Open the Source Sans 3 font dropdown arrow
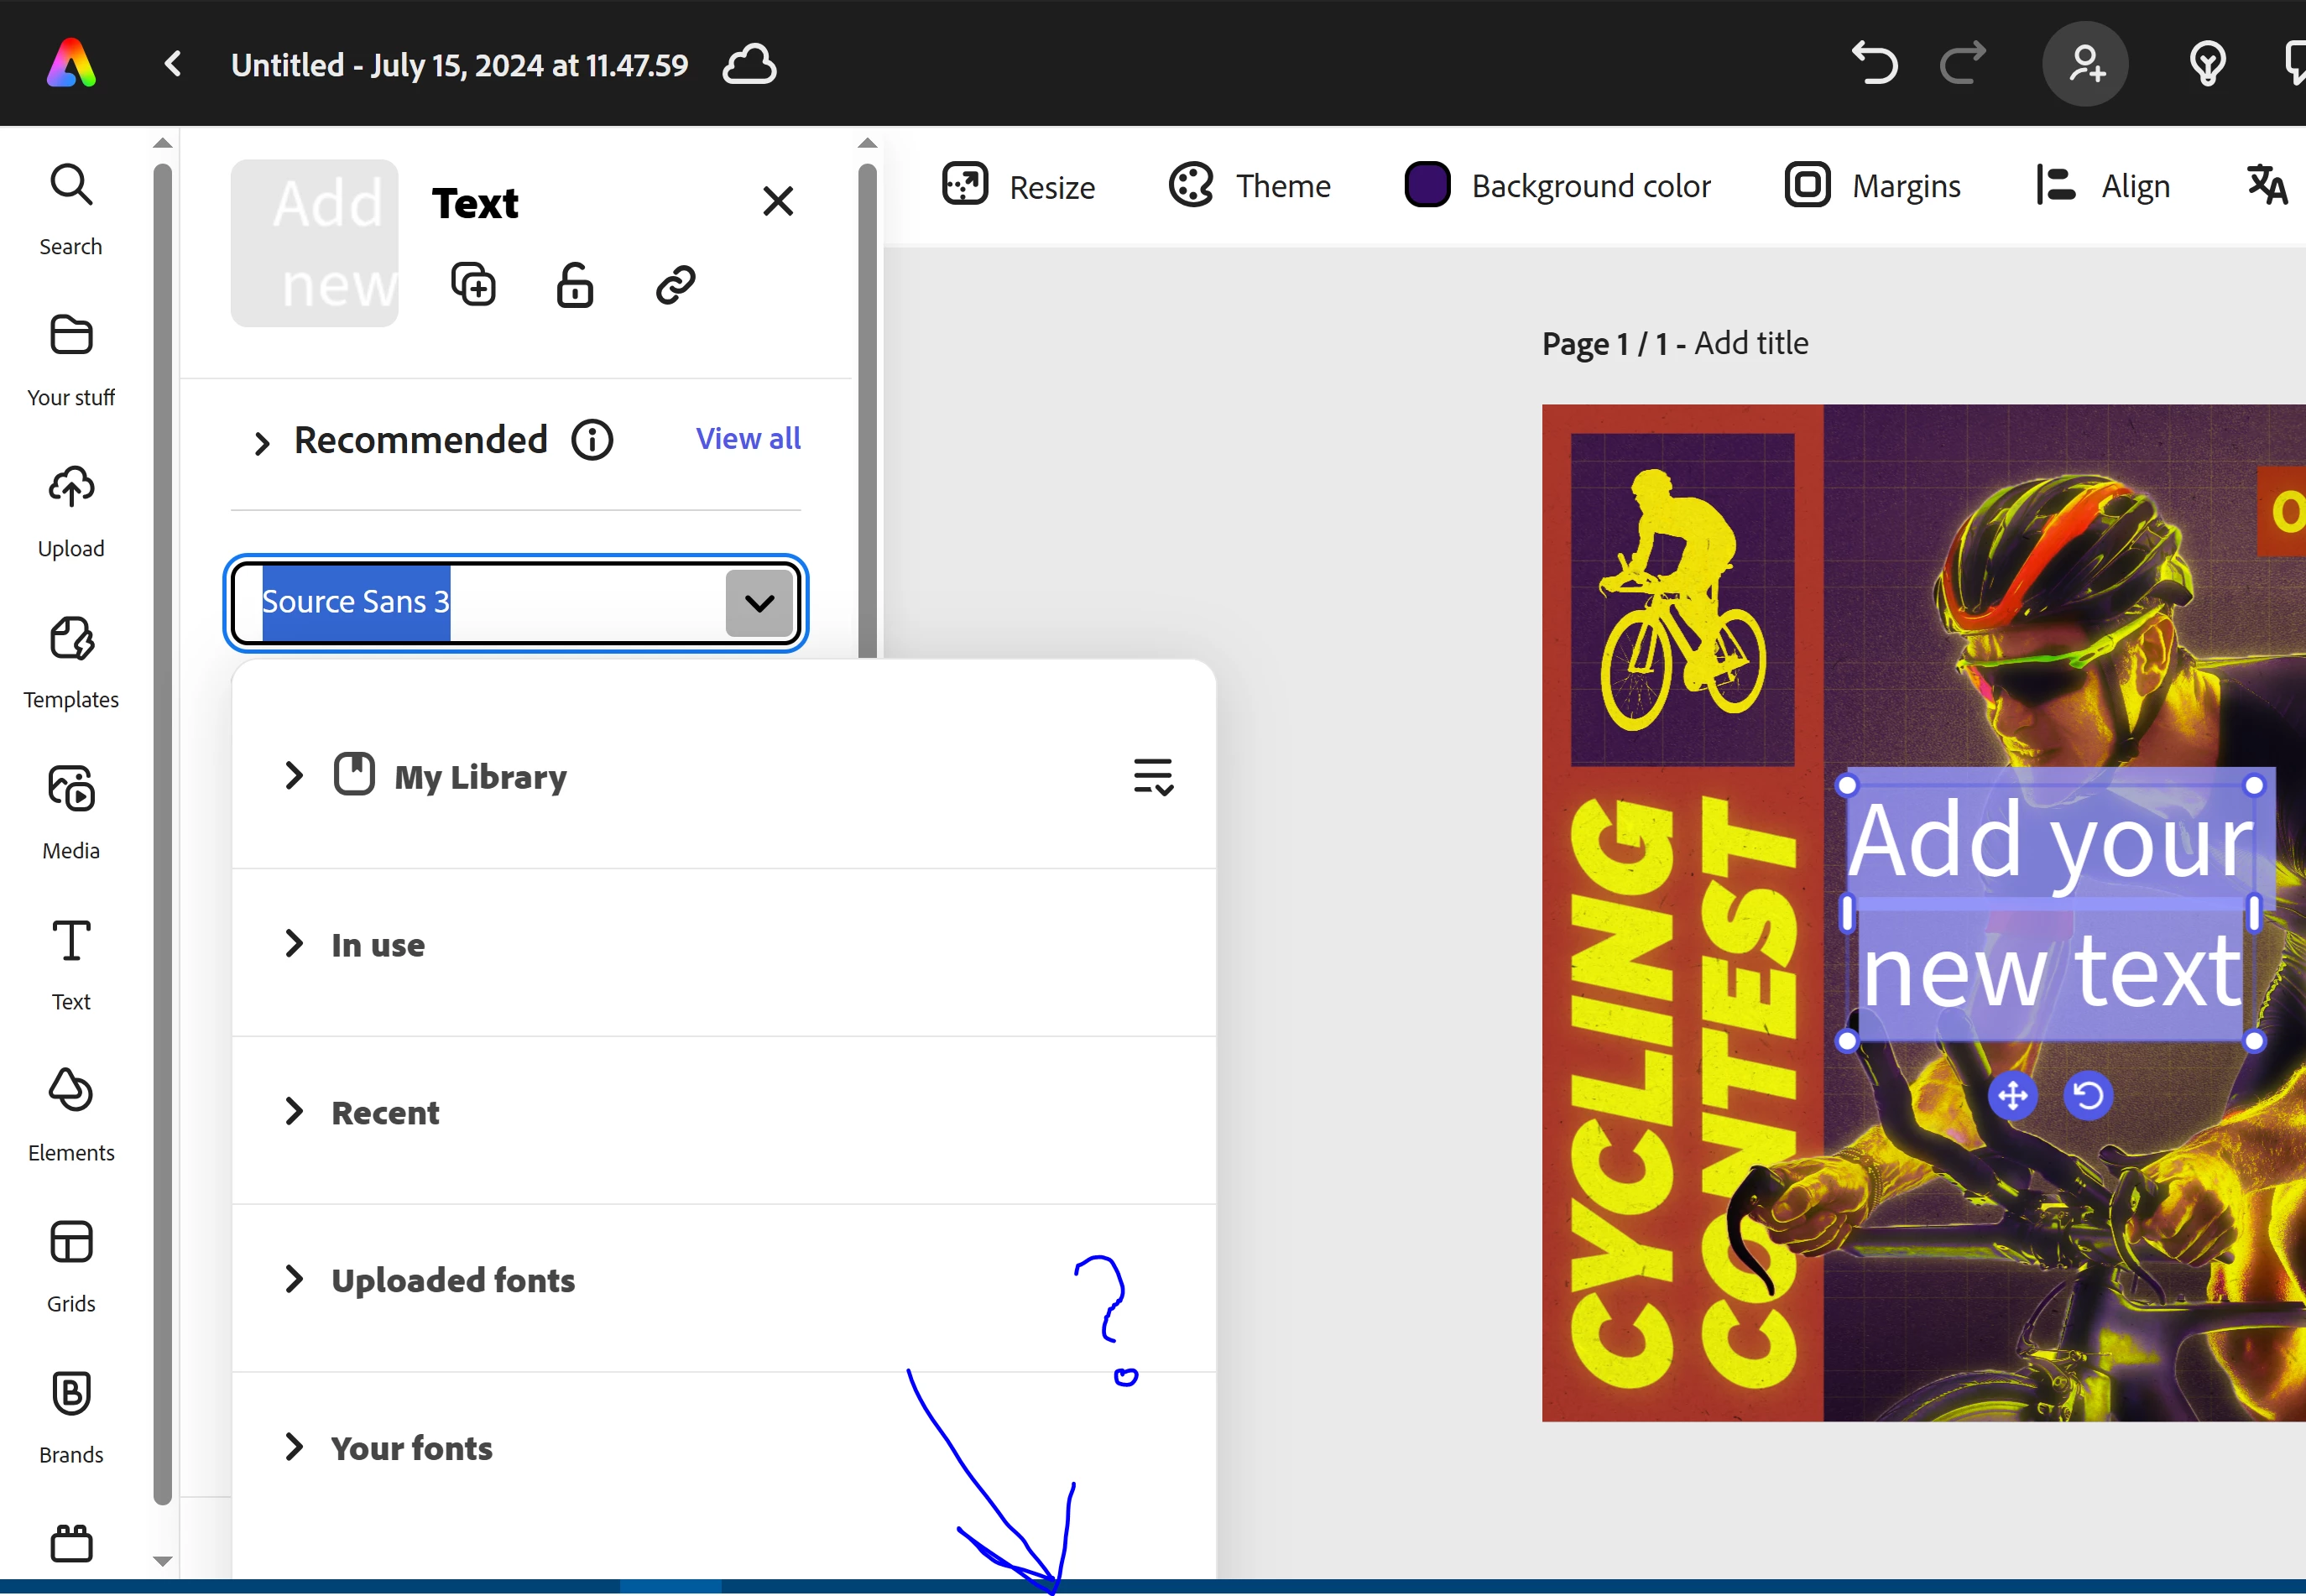Screen dimensions: 2306x1596 (759, 603)
